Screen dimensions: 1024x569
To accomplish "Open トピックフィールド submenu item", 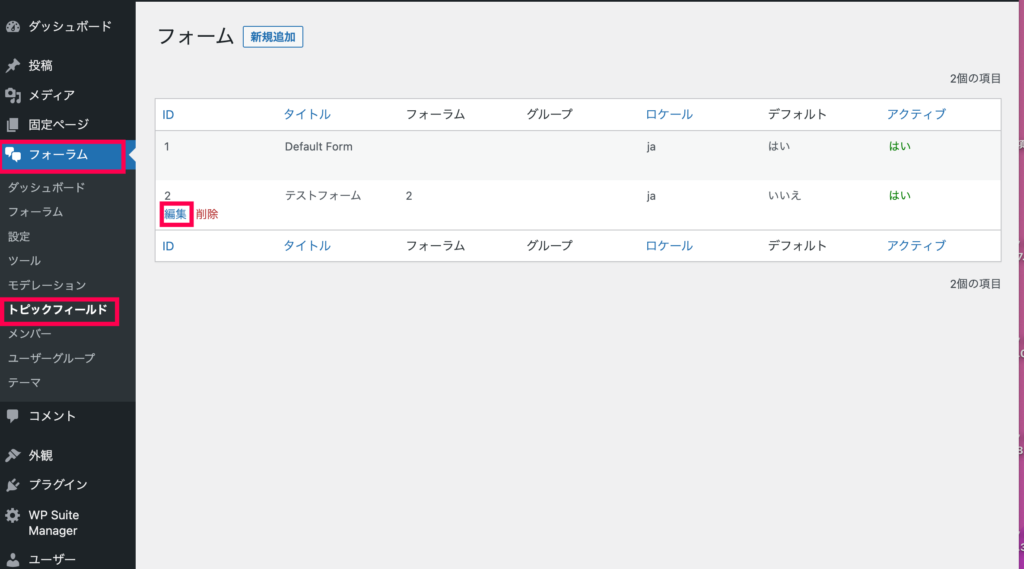I will pos(57,310).
